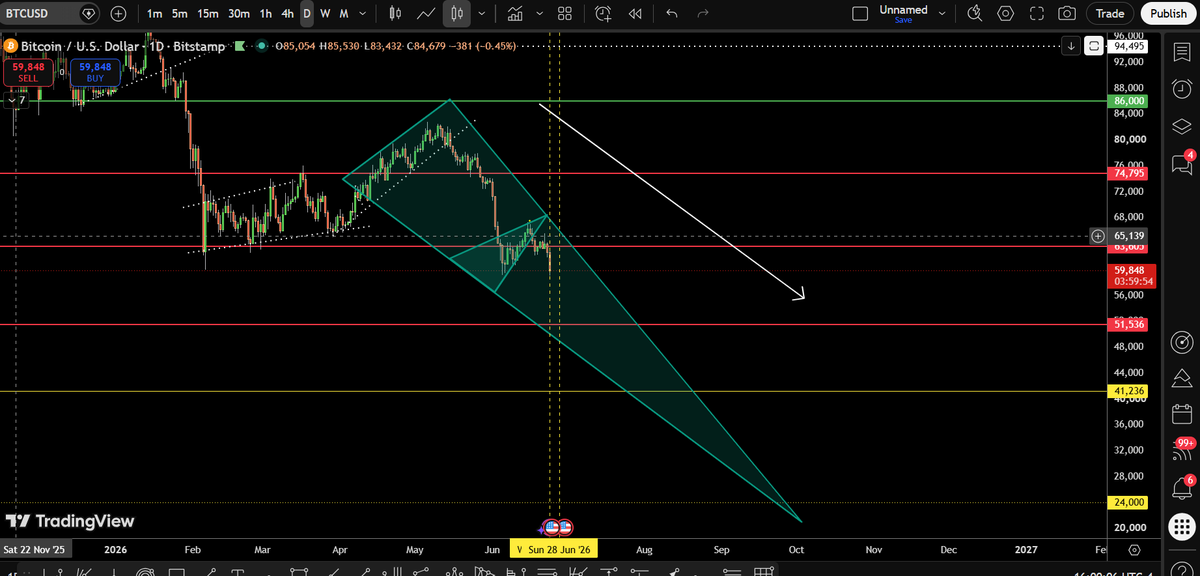Open indicator templates grid icon
This screenshot has height=576, width=1200.
pos(564,14)
